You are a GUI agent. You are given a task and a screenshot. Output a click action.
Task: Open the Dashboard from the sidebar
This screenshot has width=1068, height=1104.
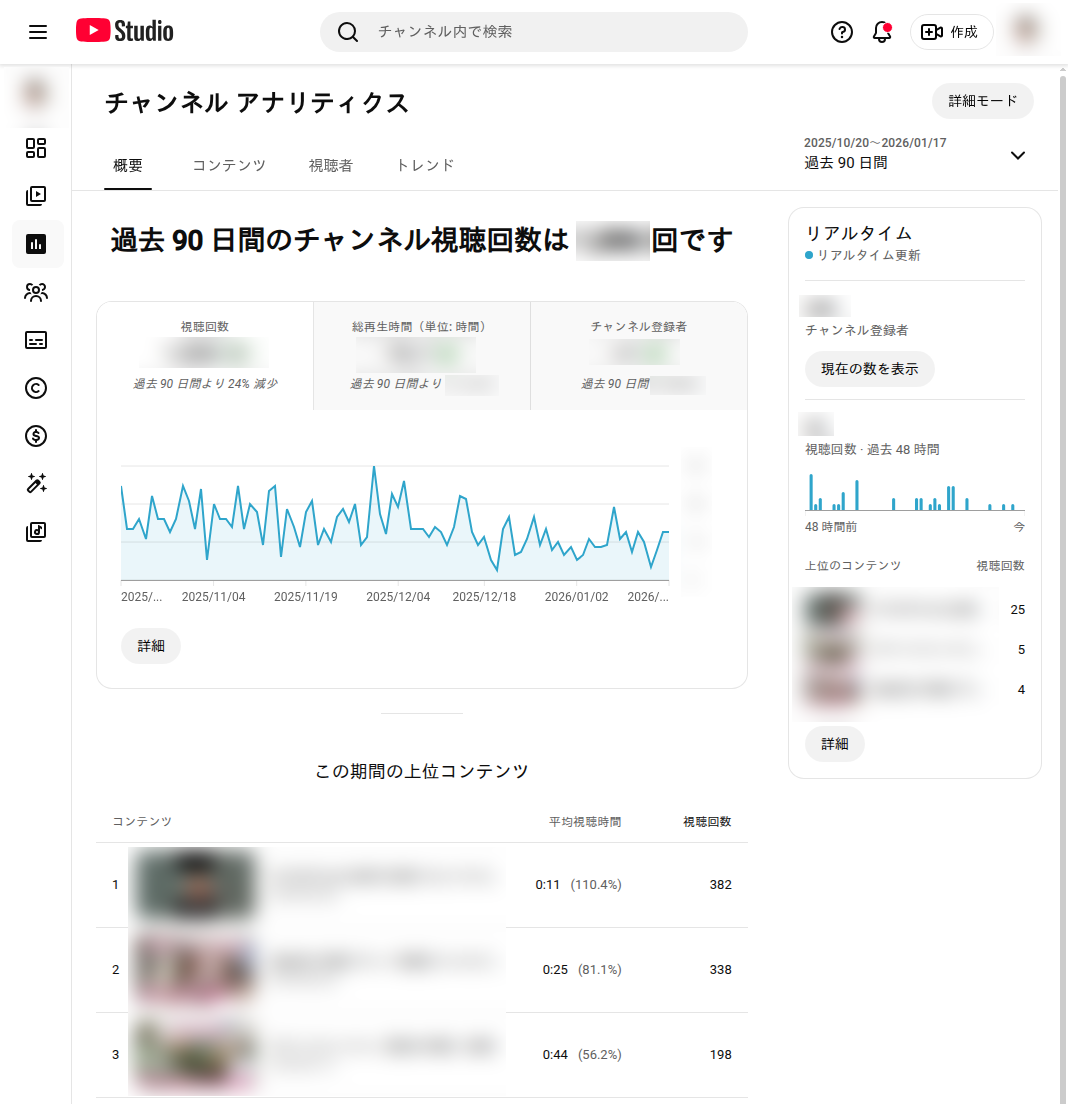[36, 148]
